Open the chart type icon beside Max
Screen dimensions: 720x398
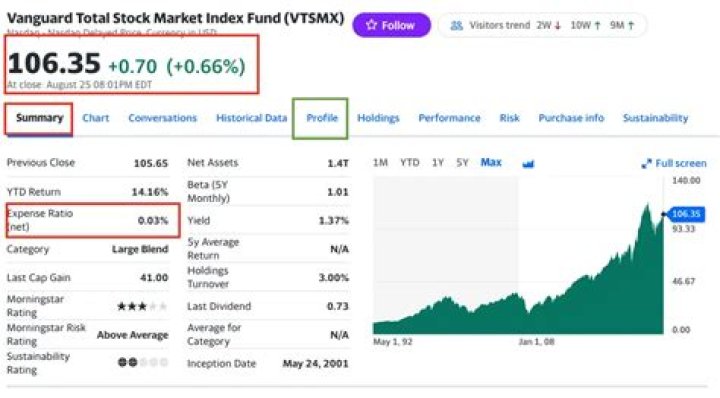point(529,163)
